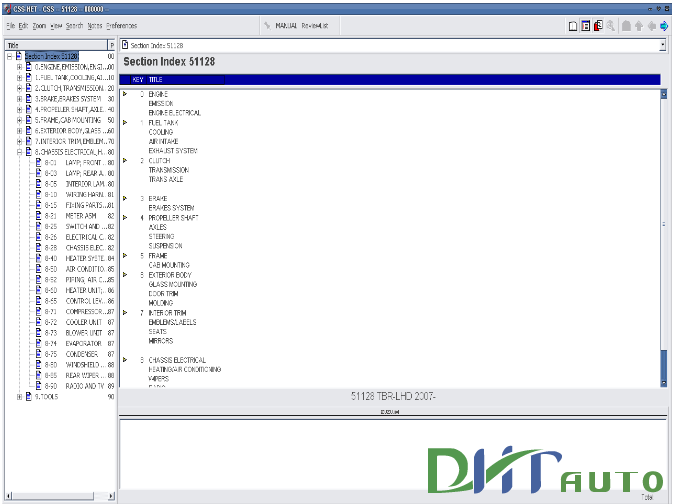Open the book view toolbar icon
674x504 pixels.
point(573,26)
